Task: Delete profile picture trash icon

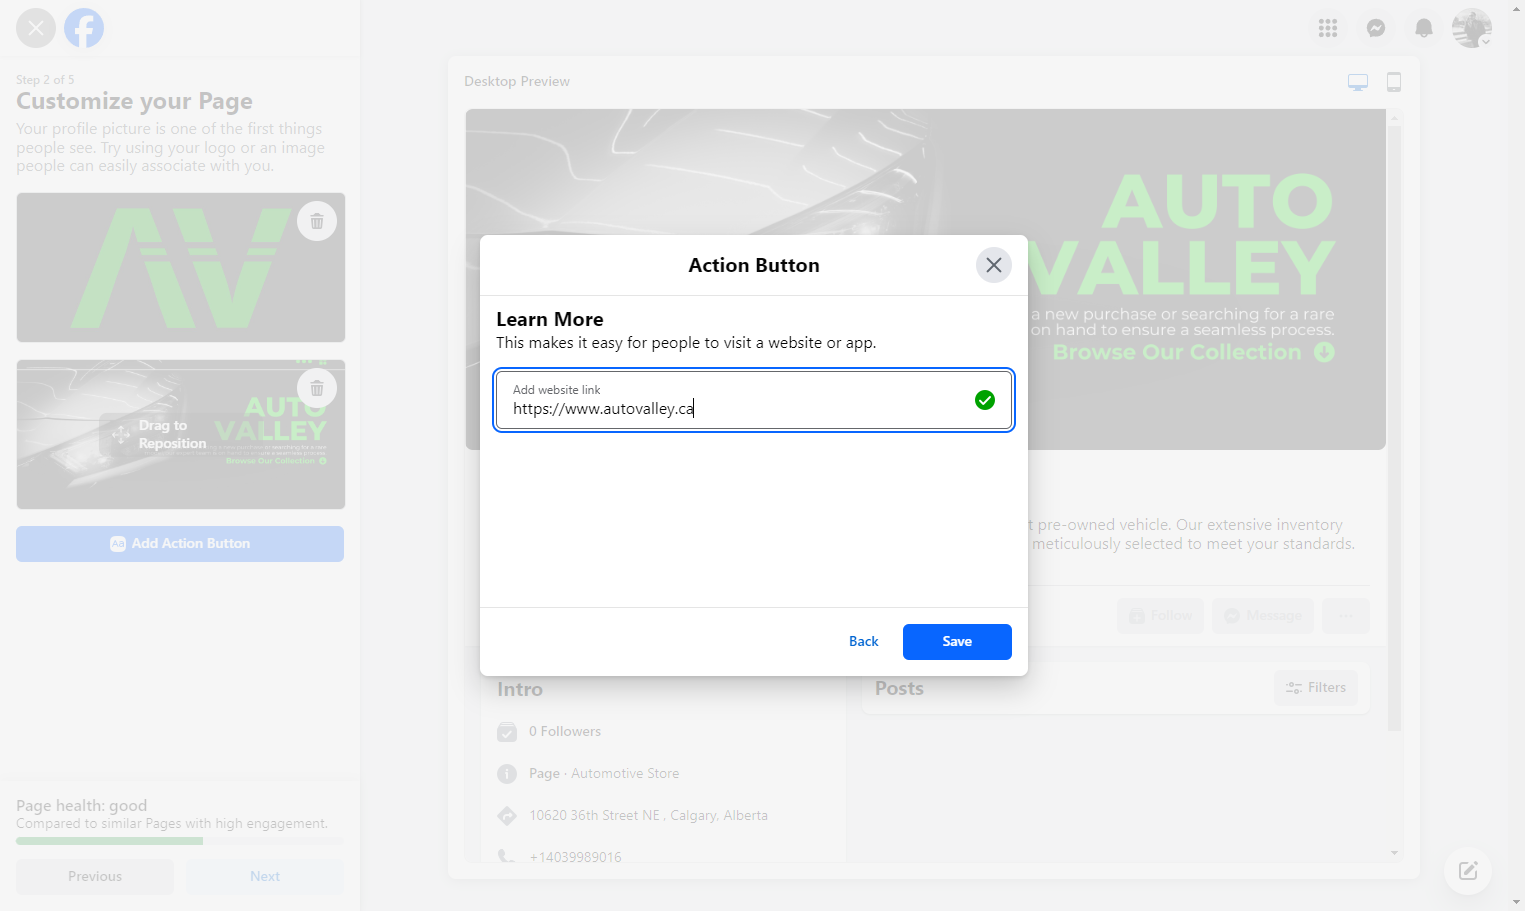Action: [317, 221]
